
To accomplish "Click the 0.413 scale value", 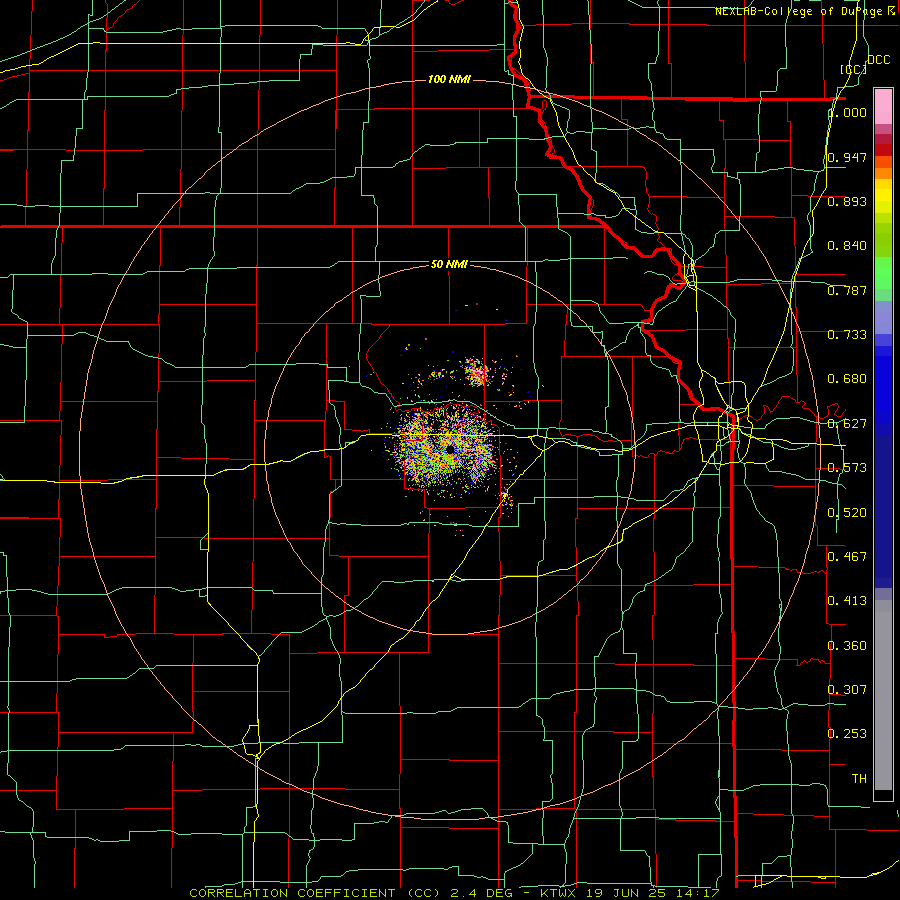I will click(x=847, y=601).
